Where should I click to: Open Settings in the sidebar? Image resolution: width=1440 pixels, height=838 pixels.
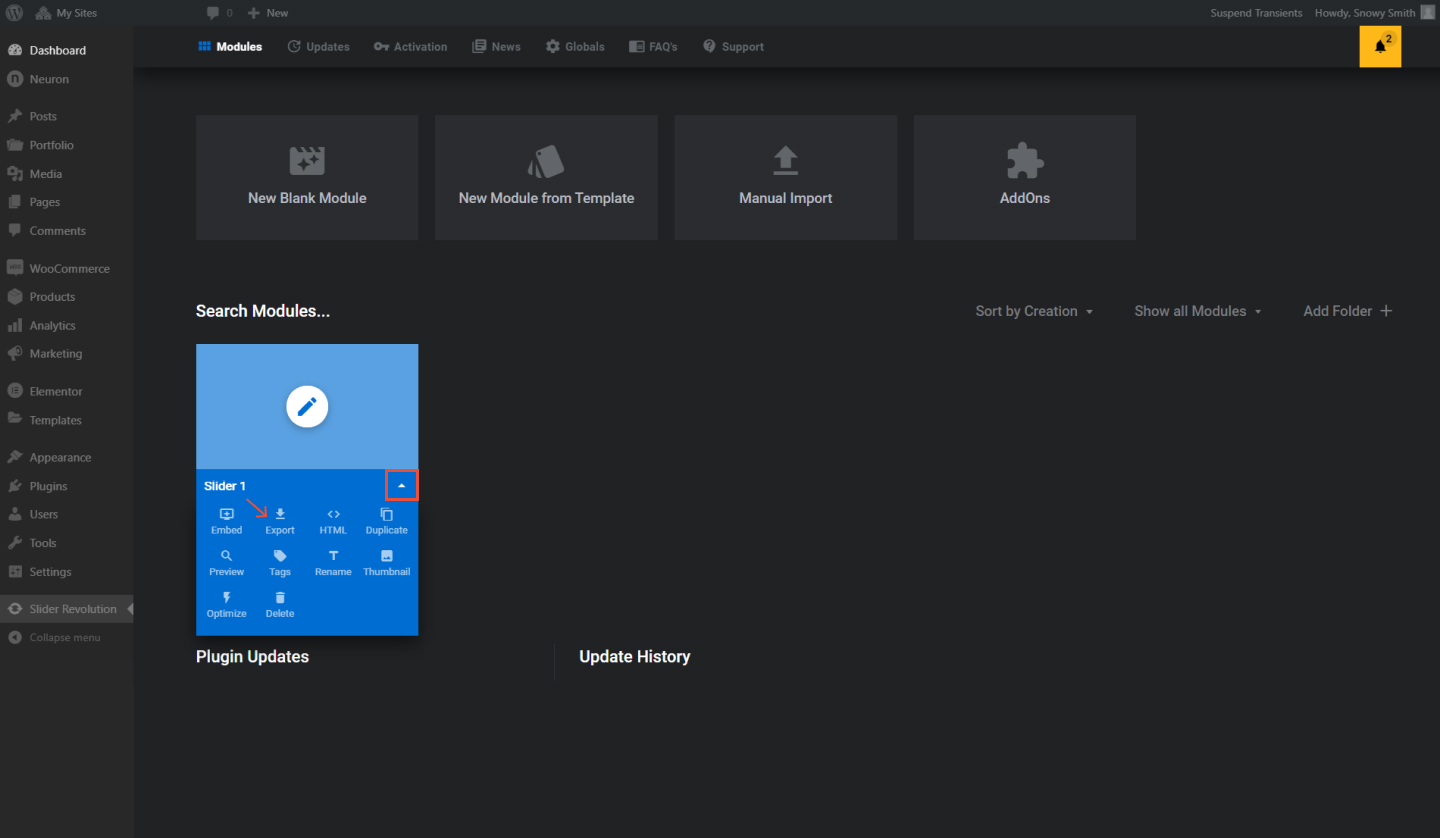click(67, 572)
